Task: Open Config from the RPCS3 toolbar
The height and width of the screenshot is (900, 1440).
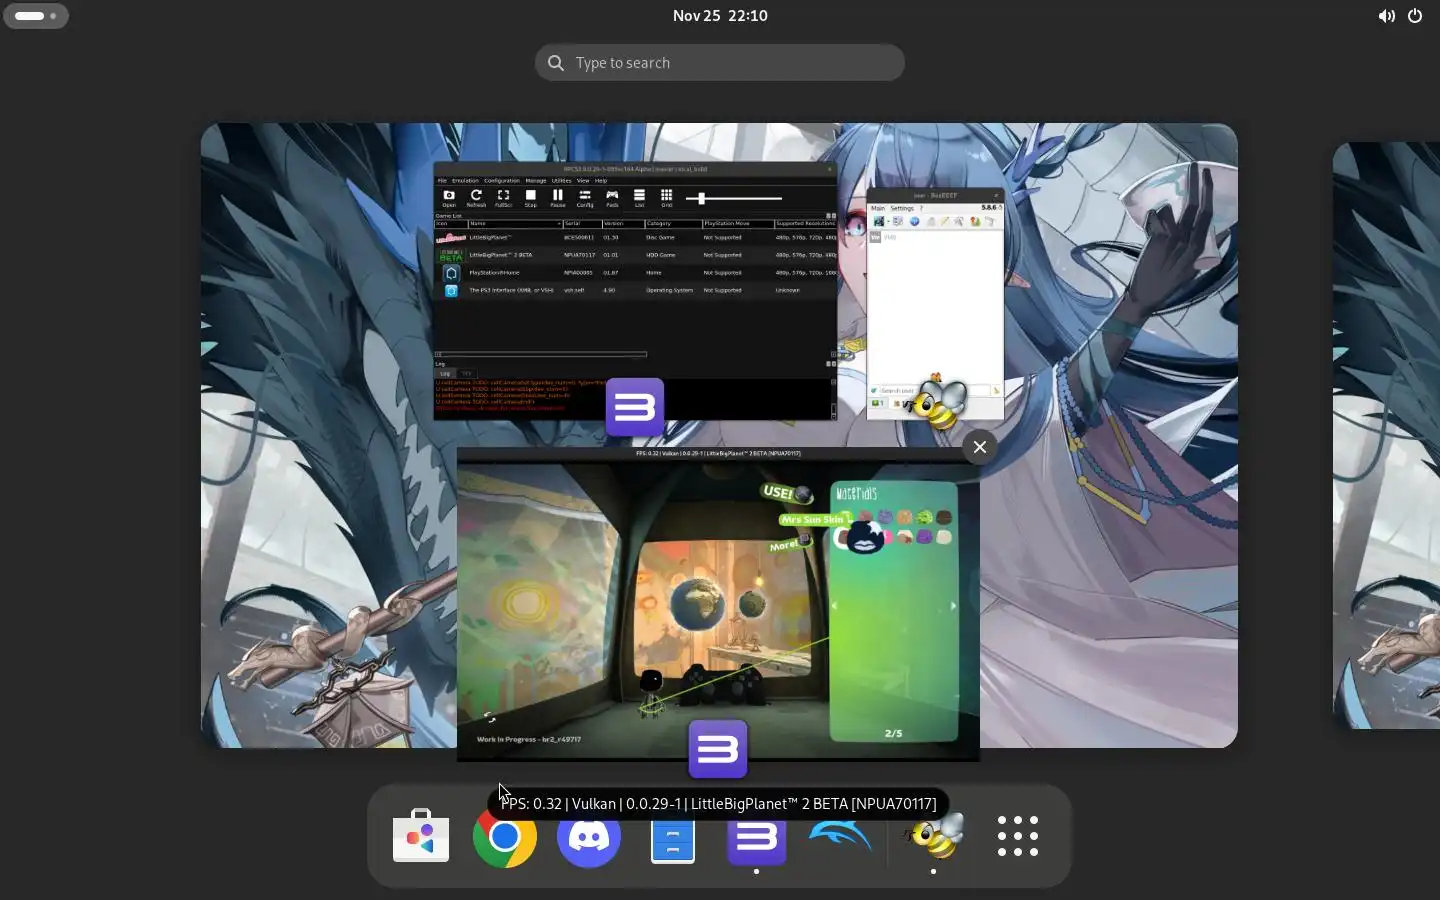Action: pos(585,198)
